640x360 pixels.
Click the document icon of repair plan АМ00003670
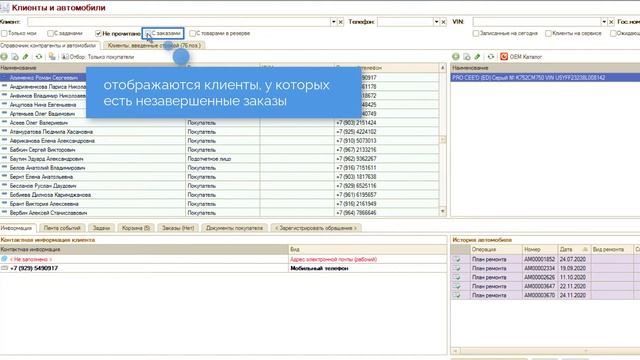[x=457, y=295]
